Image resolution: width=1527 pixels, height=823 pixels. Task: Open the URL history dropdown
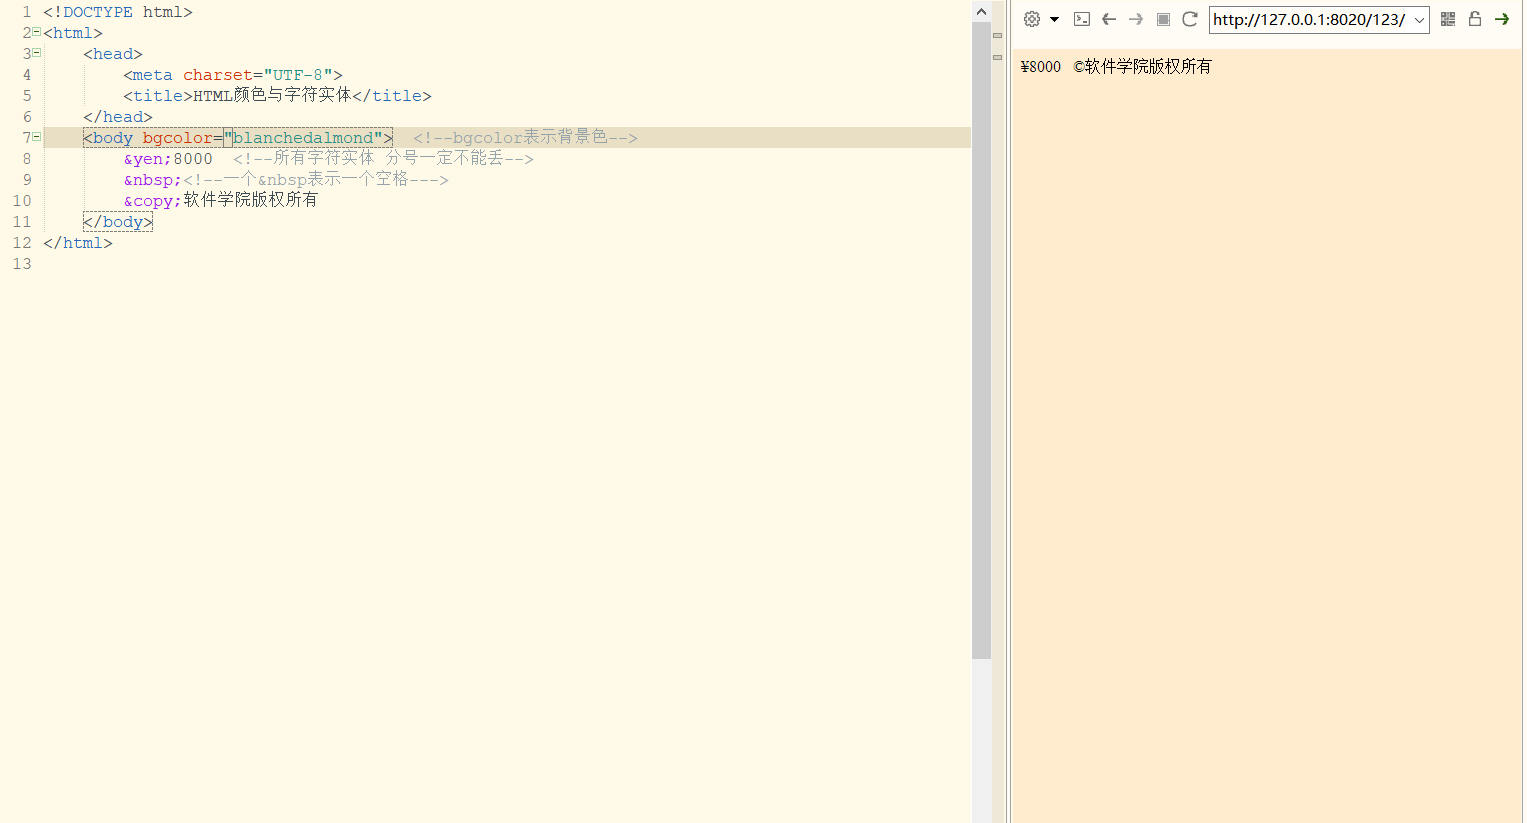1419,20
